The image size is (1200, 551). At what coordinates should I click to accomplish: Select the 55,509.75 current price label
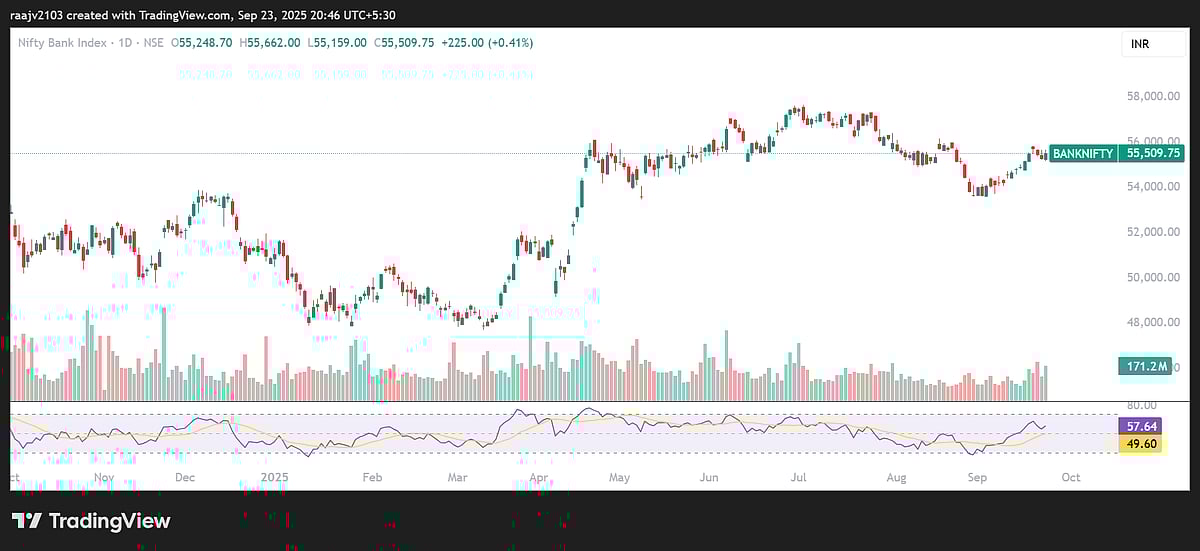(x=1153, y=154)
